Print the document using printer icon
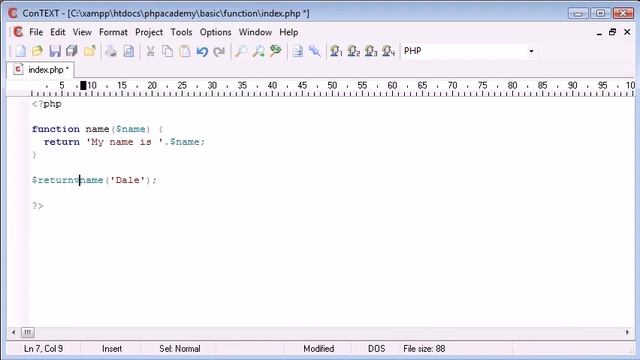The height and width of the screenshot is (360, 640). click(111, 51)
